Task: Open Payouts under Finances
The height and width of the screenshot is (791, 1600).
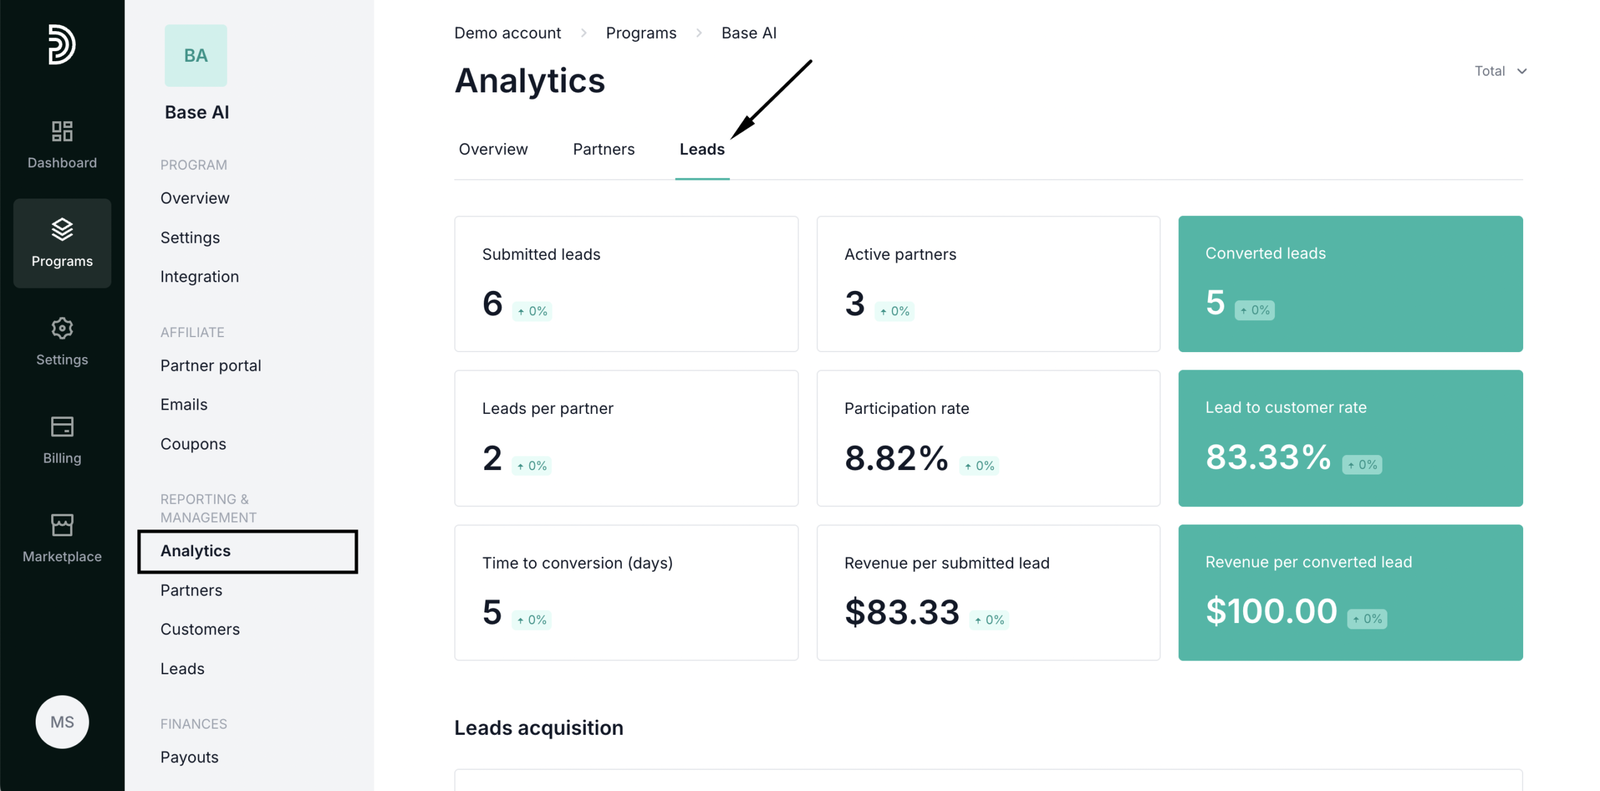Action: (x=189, y=757)
